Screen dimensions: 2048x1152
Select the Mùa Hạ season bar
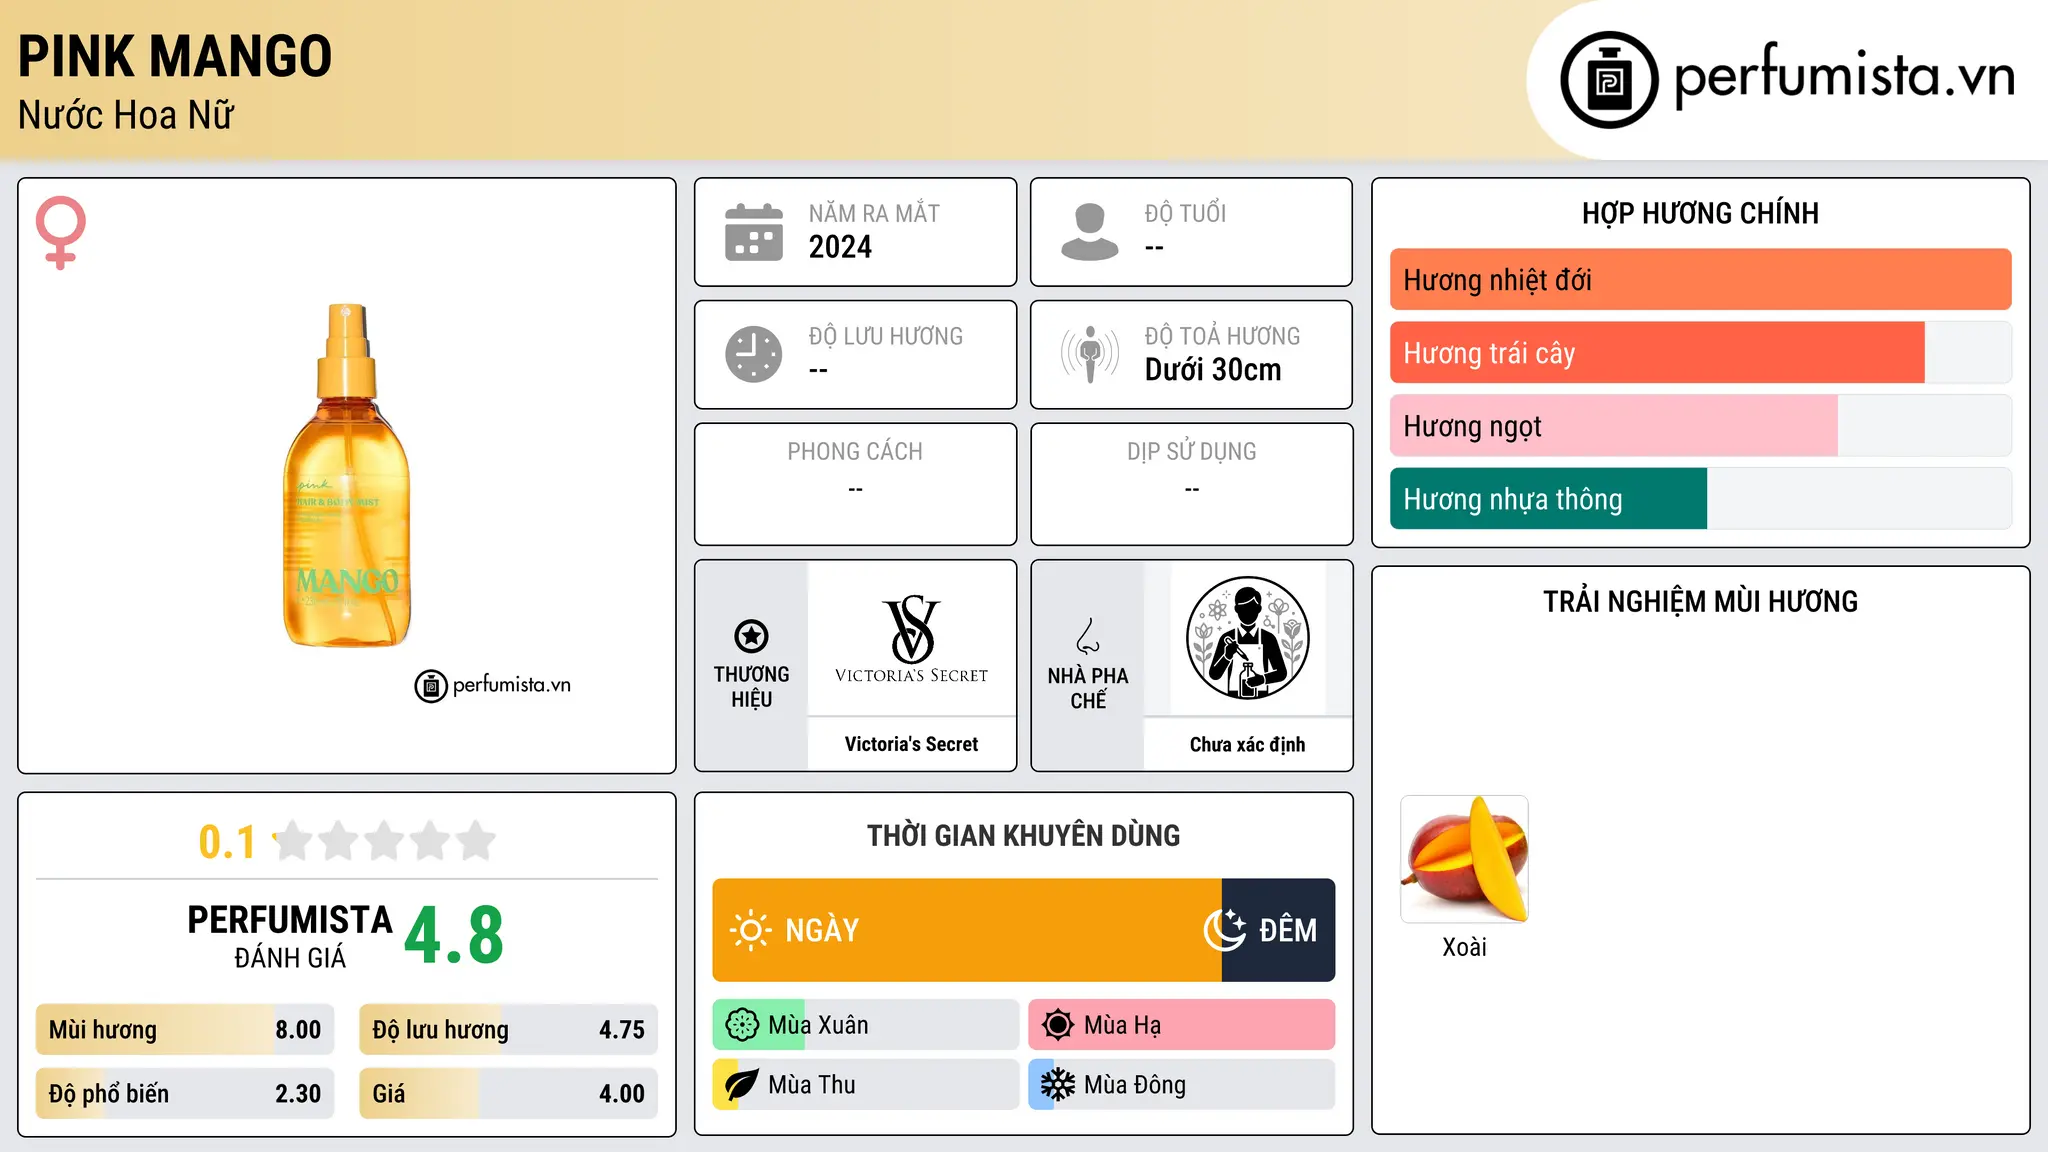click(1182, 1025)
